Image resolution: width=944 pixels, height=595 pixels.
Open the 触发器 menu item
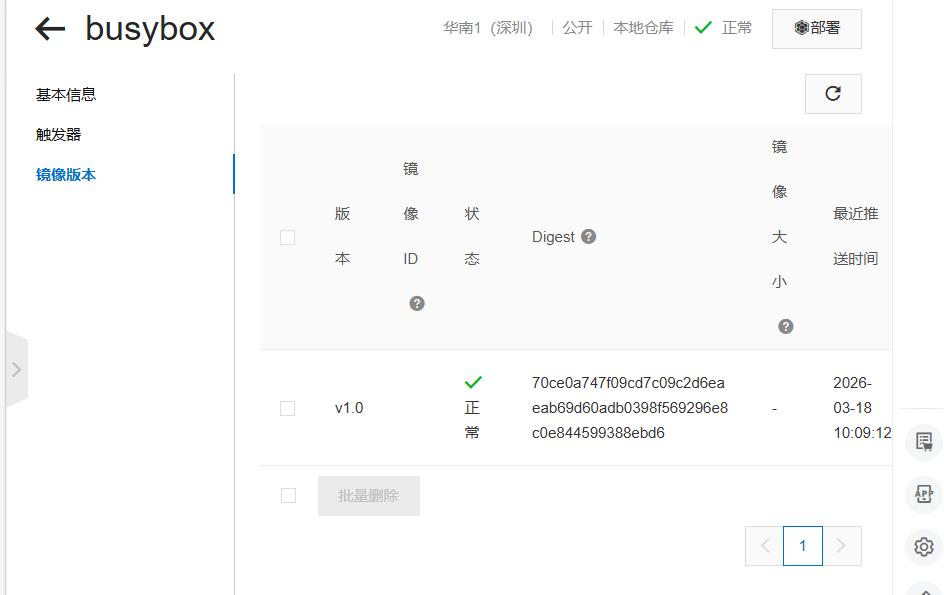coord(58,135)
